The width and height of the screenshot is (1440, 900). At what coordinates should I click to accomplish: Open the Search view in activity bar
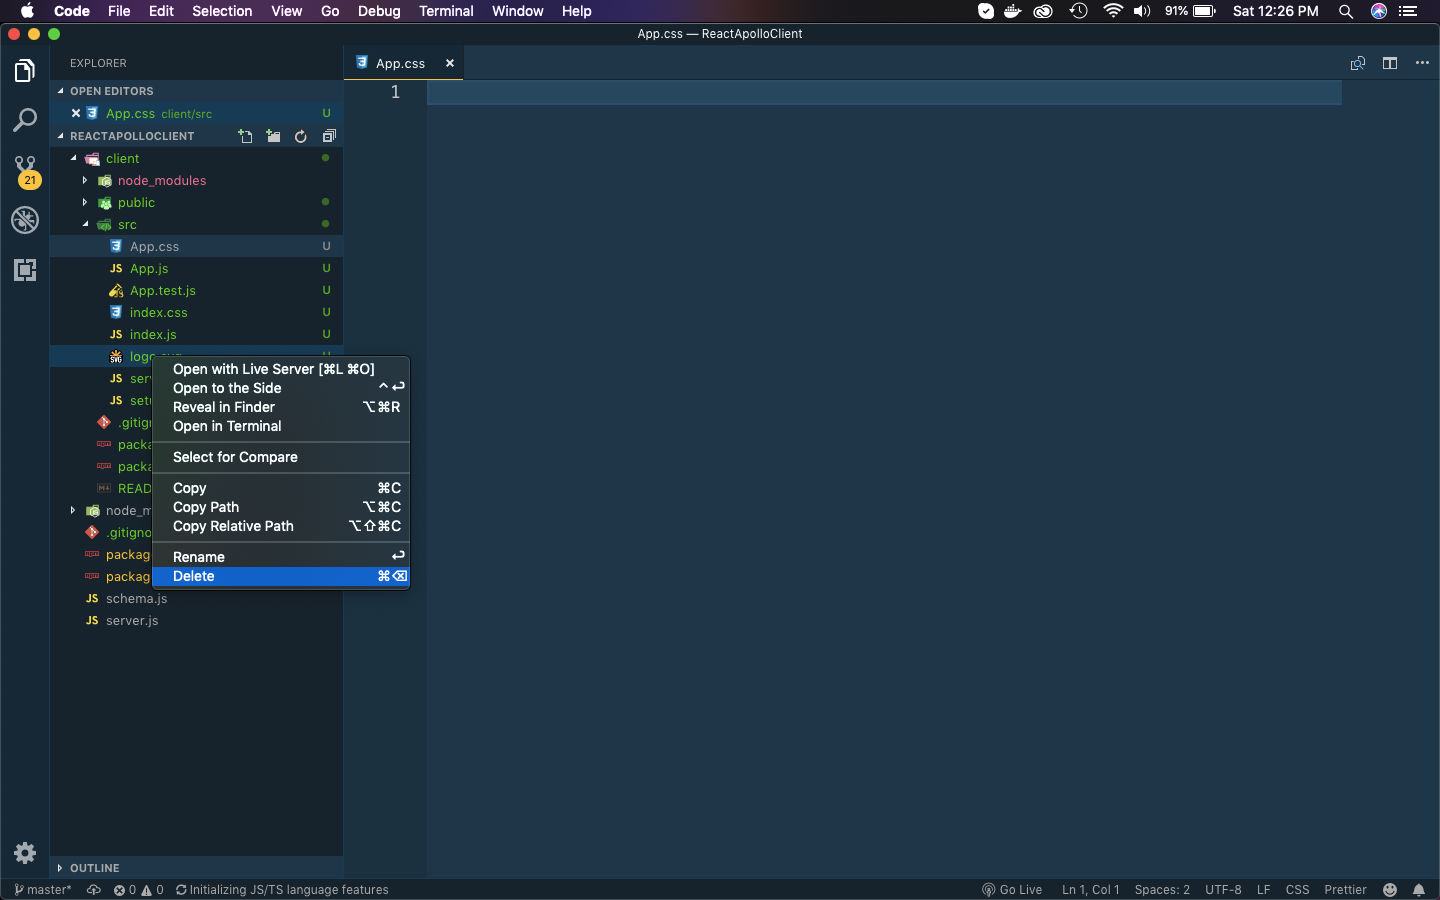tap(25, 120)
